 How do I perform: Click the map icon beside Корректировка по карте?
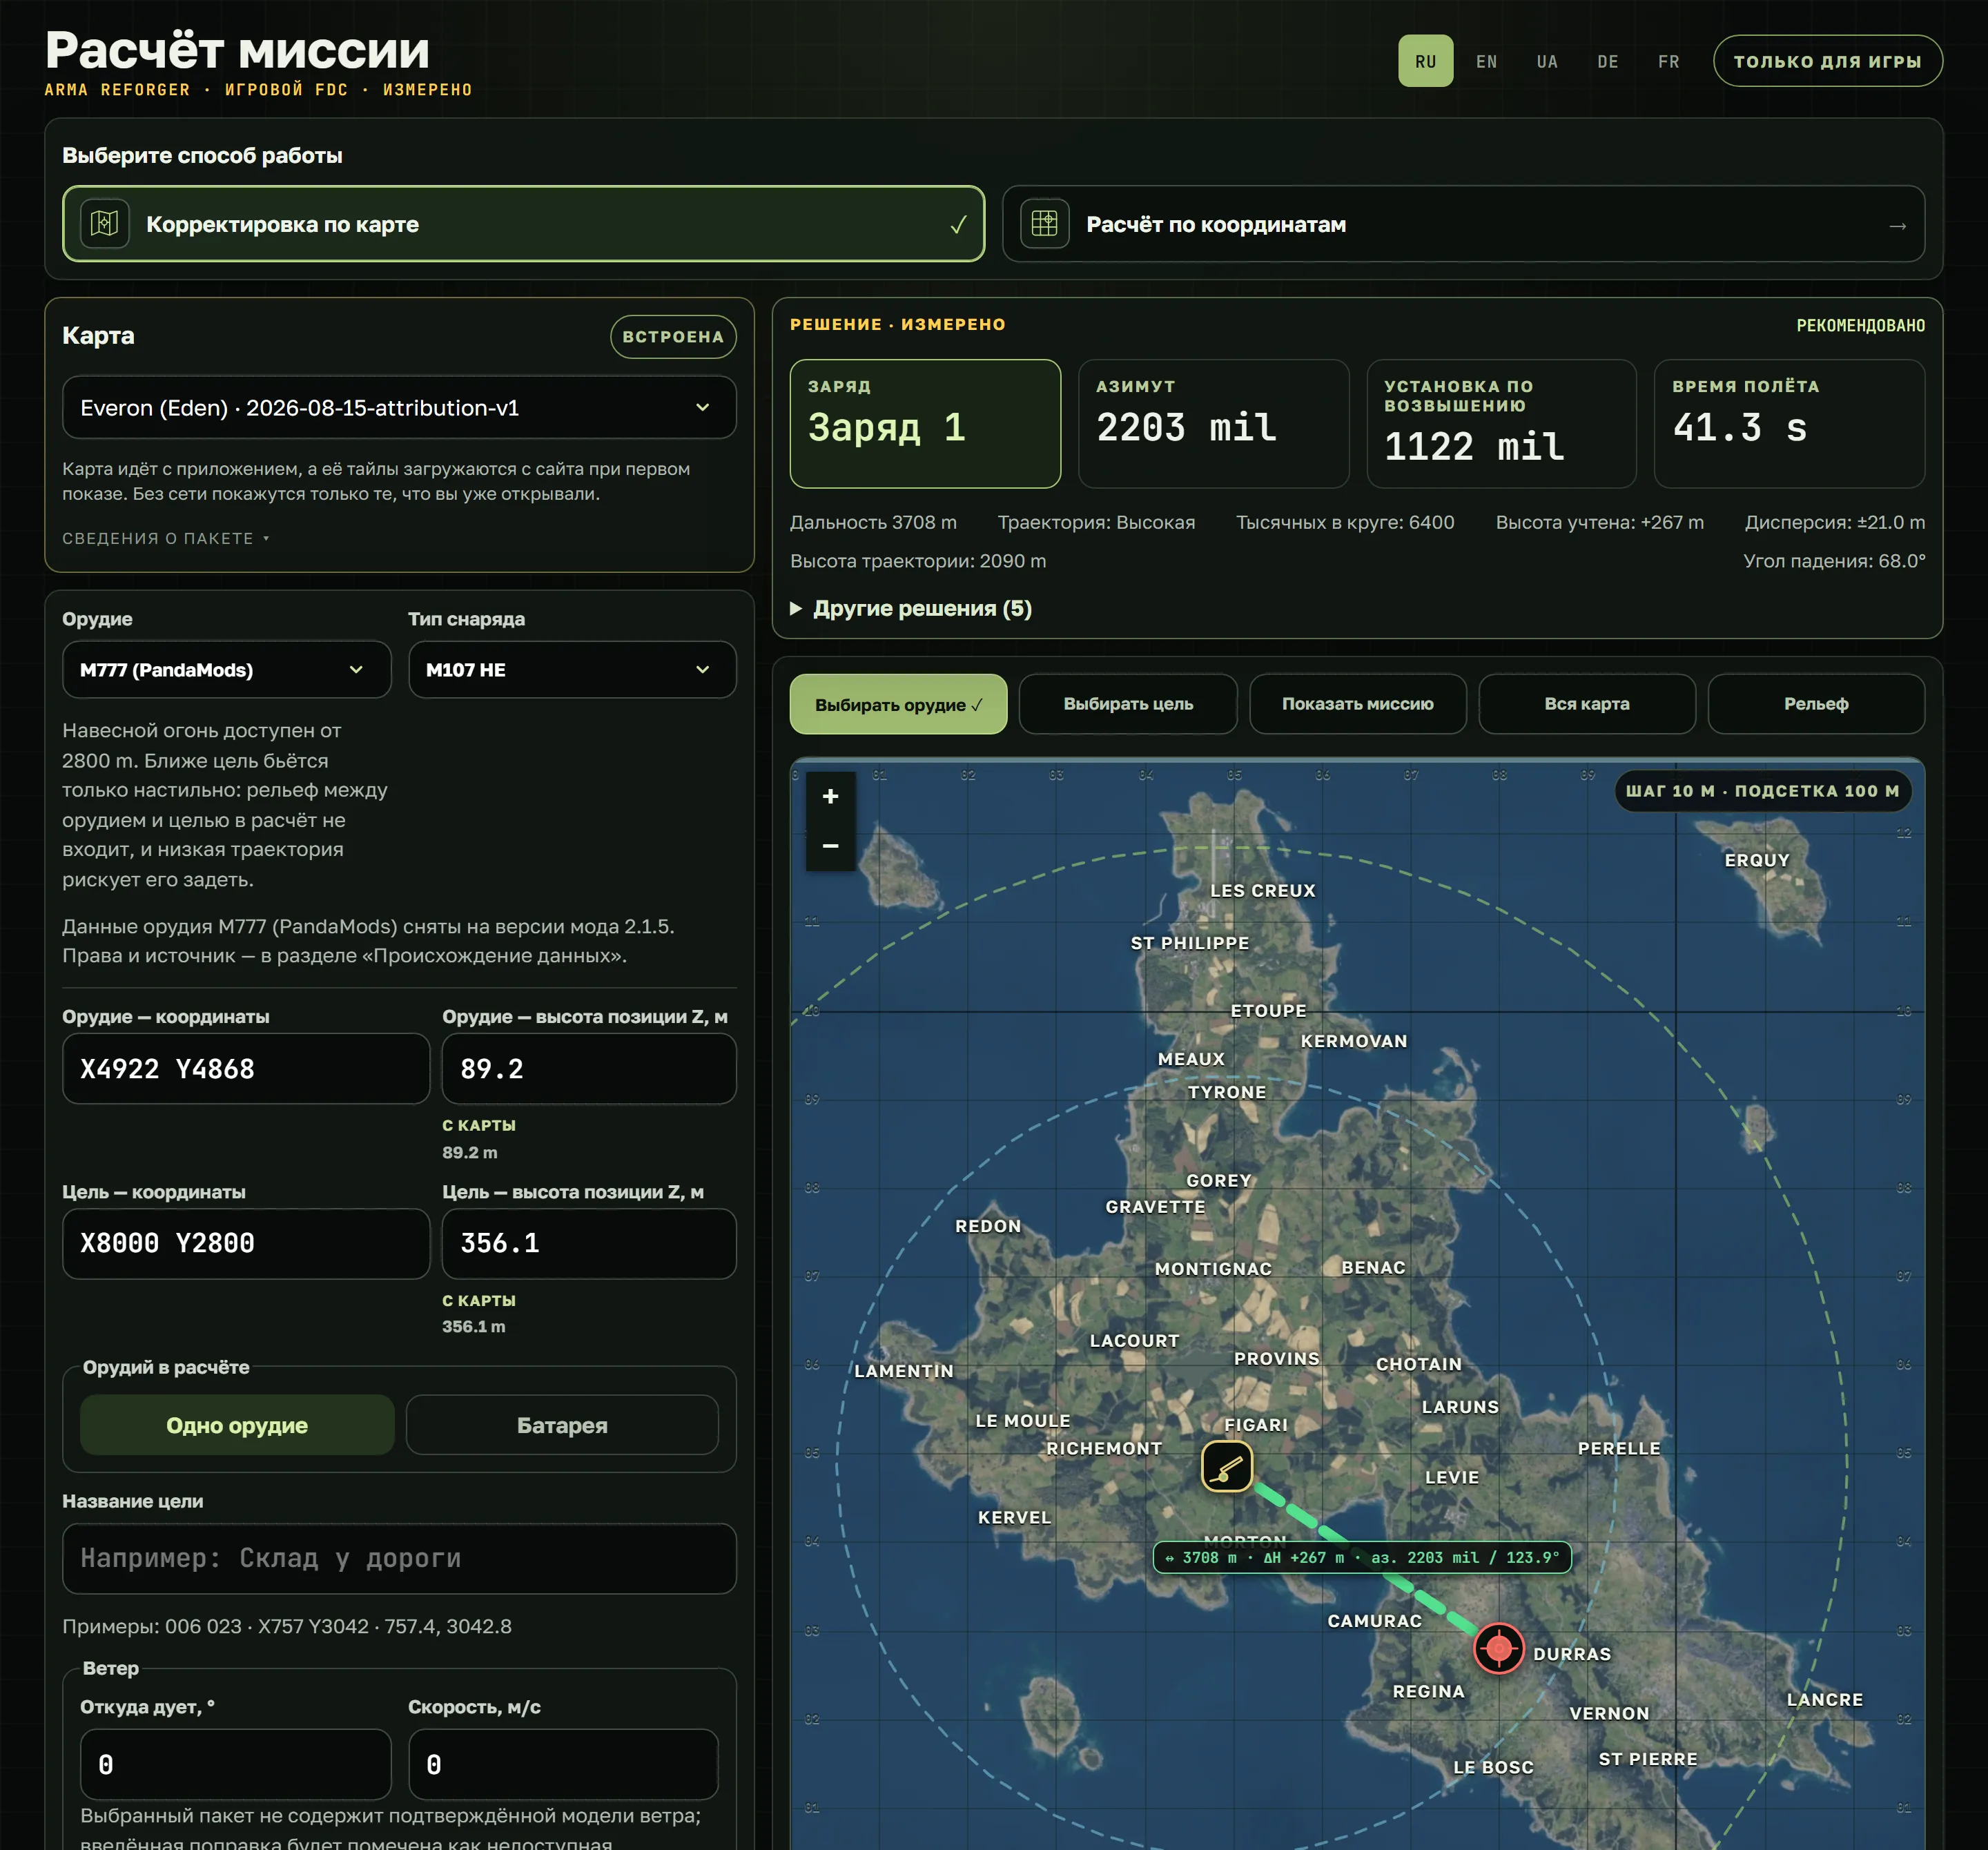coord(105,224)
